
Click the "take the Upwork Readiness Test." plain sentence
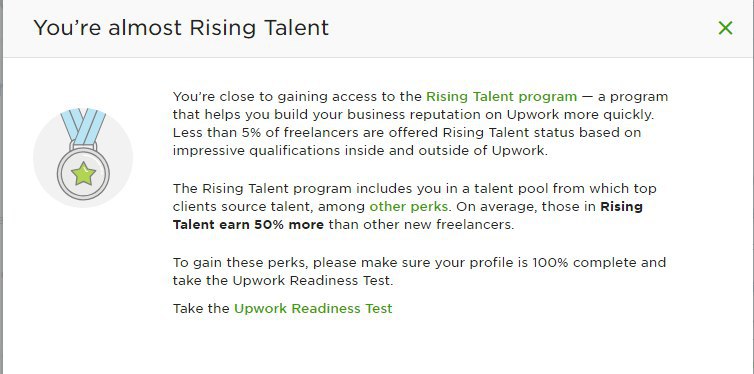pyautogui.click(x=283, y=281)
